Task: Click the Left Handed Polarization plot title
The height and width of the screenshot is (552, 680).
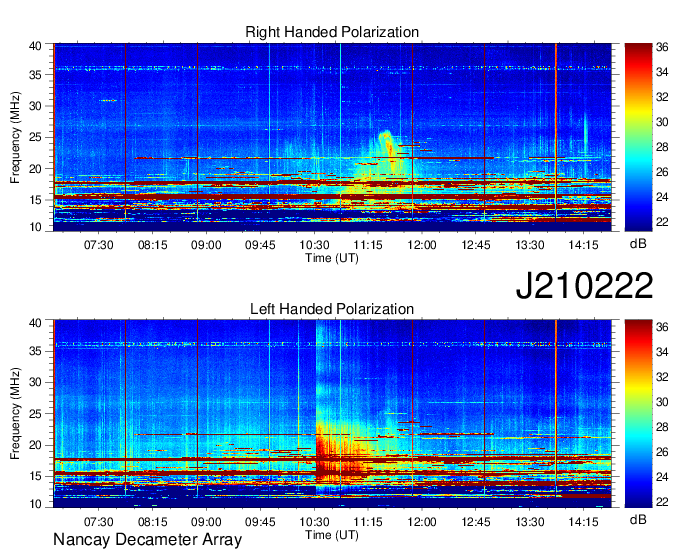Action: [332, 309]
